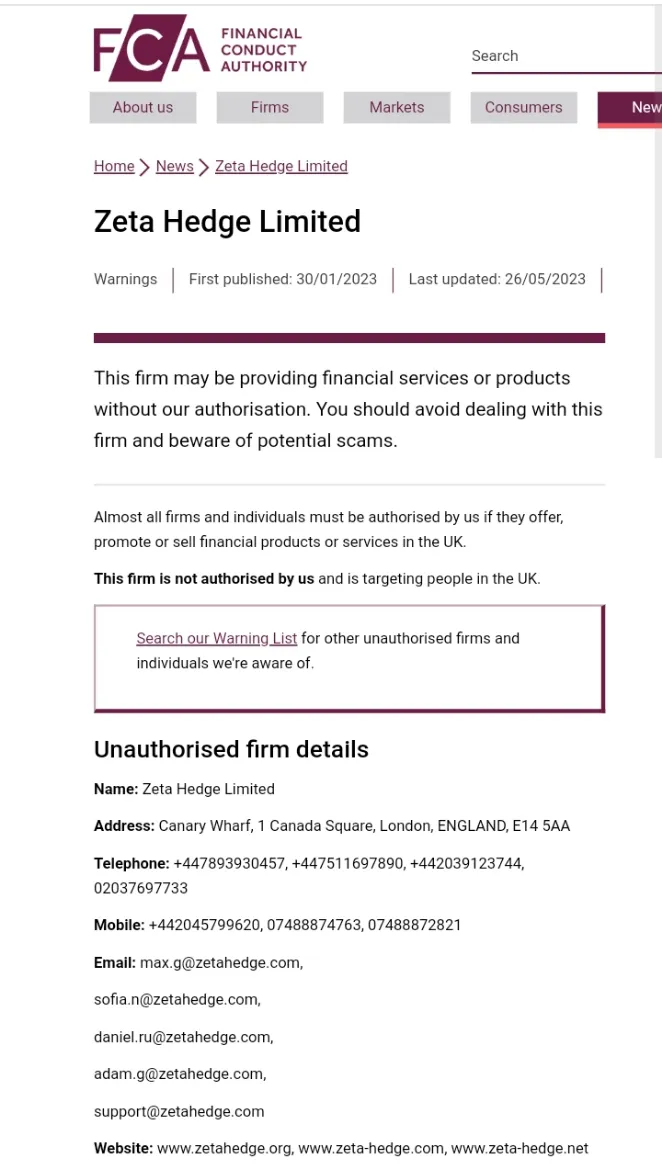Open the Firms menu
Viewport: 662px width, 1164px height.
click(269, 108)
